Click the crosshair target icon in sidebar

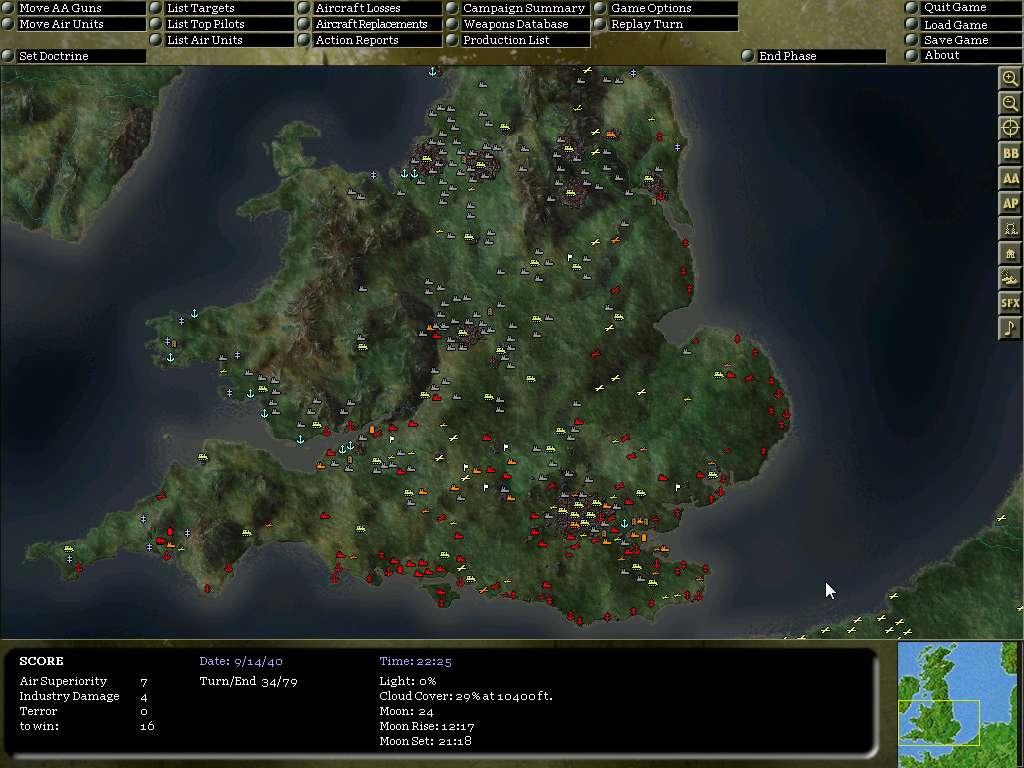[1010, 129]
